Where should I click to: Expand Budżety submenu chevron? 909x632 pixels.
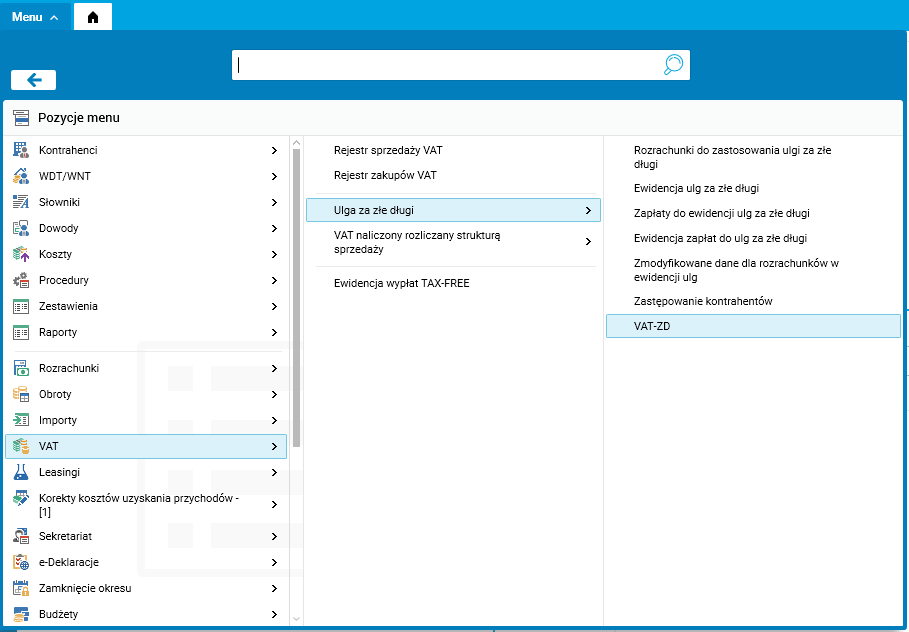point(274,615)
